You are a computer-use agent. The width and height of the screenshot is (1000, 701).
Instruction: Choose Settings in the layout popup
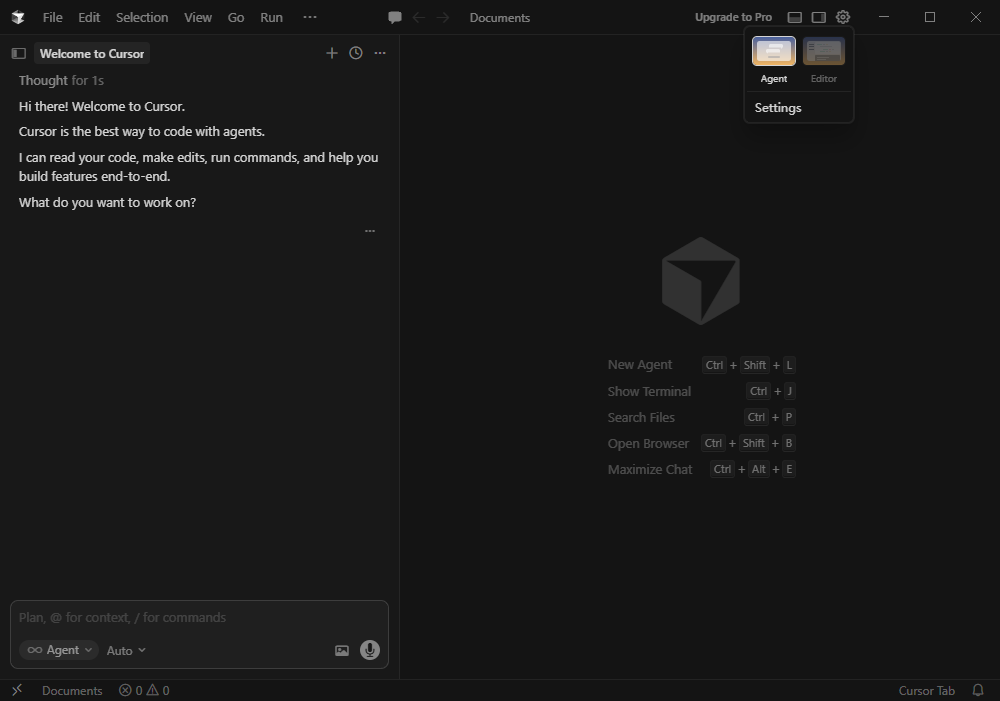[x=778, y=108]
